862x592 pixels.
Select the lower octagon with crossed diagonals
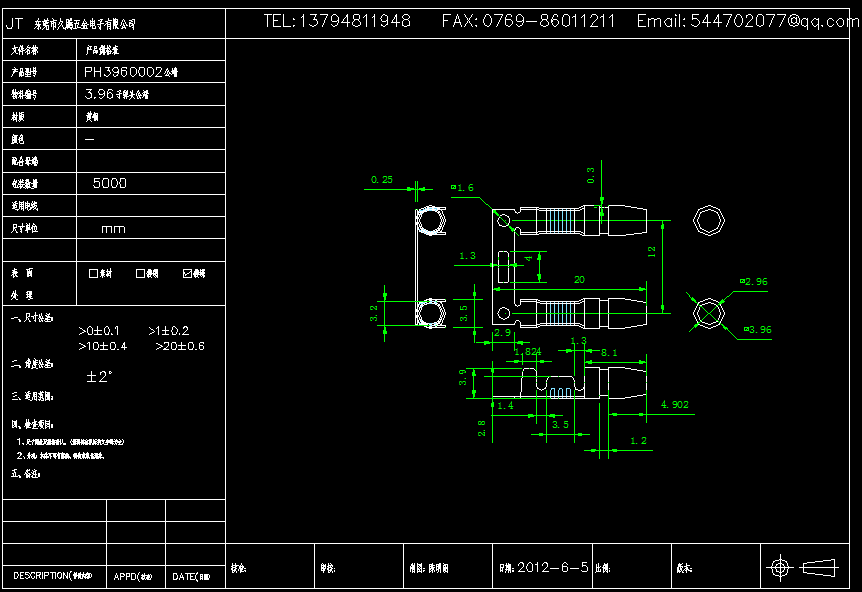[x=708, y=313]
